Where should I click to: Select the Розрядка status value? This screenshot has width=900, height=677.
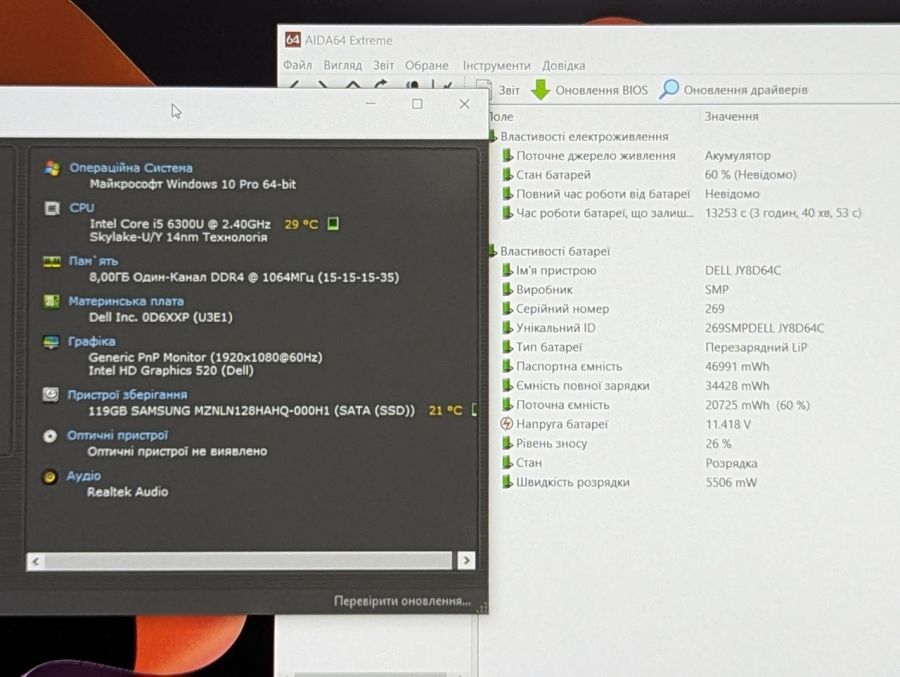731,463
